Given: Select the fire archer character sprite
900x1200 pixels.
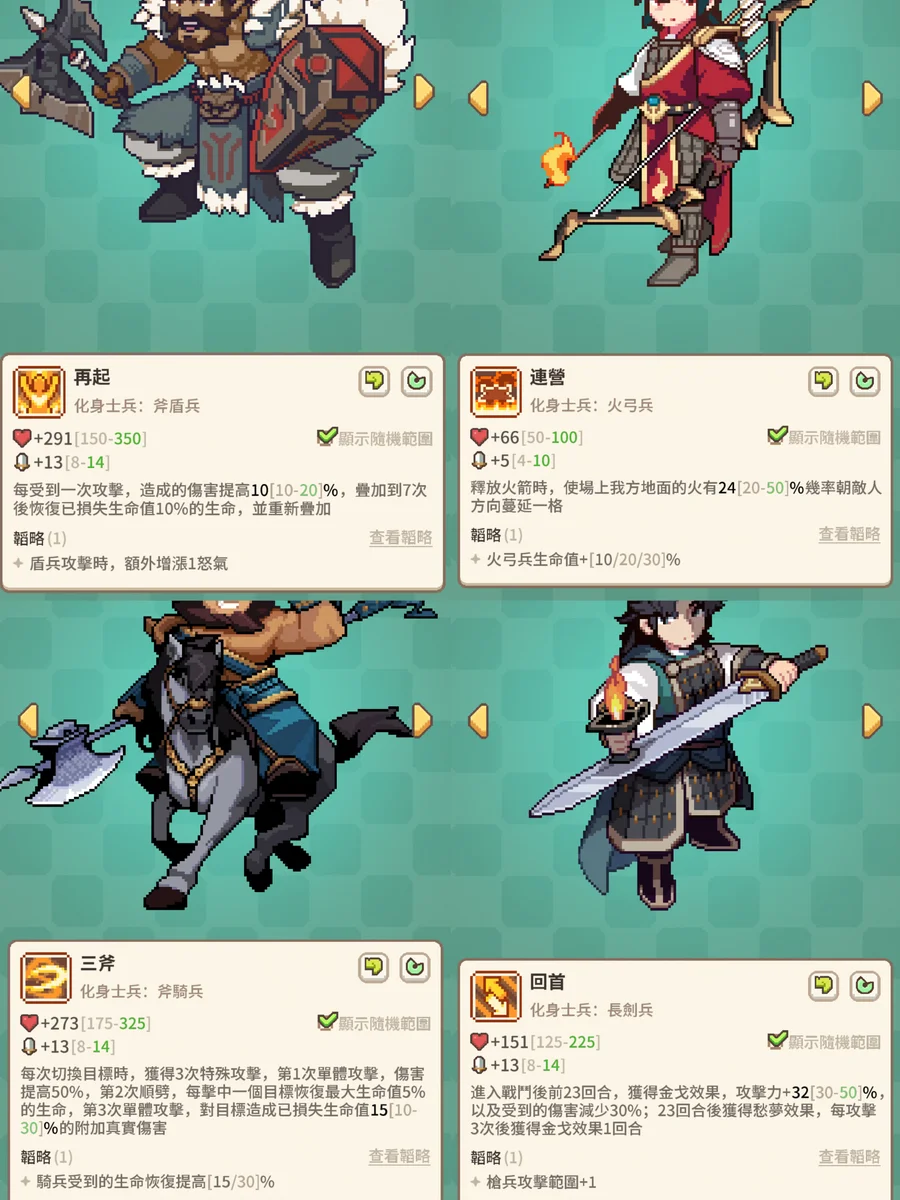Looking at the screenshot, I should click(660, 140).
